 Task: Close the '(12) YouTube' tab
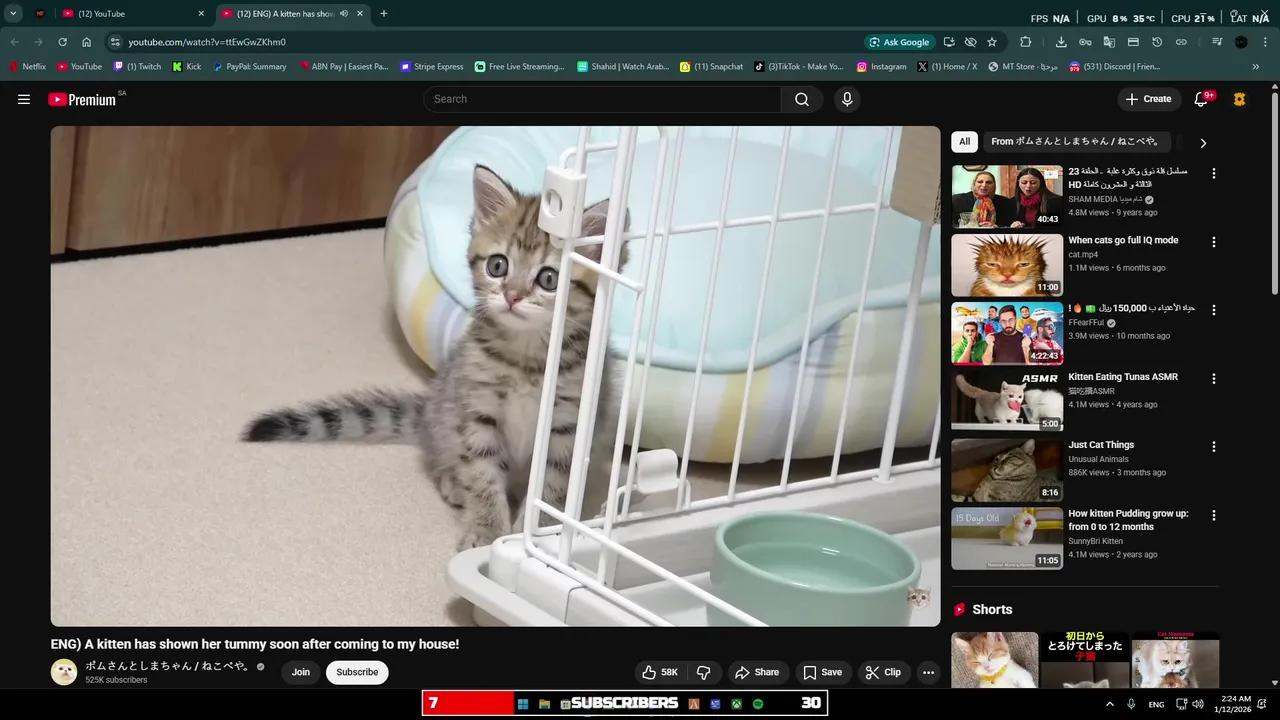coord(200,14)
